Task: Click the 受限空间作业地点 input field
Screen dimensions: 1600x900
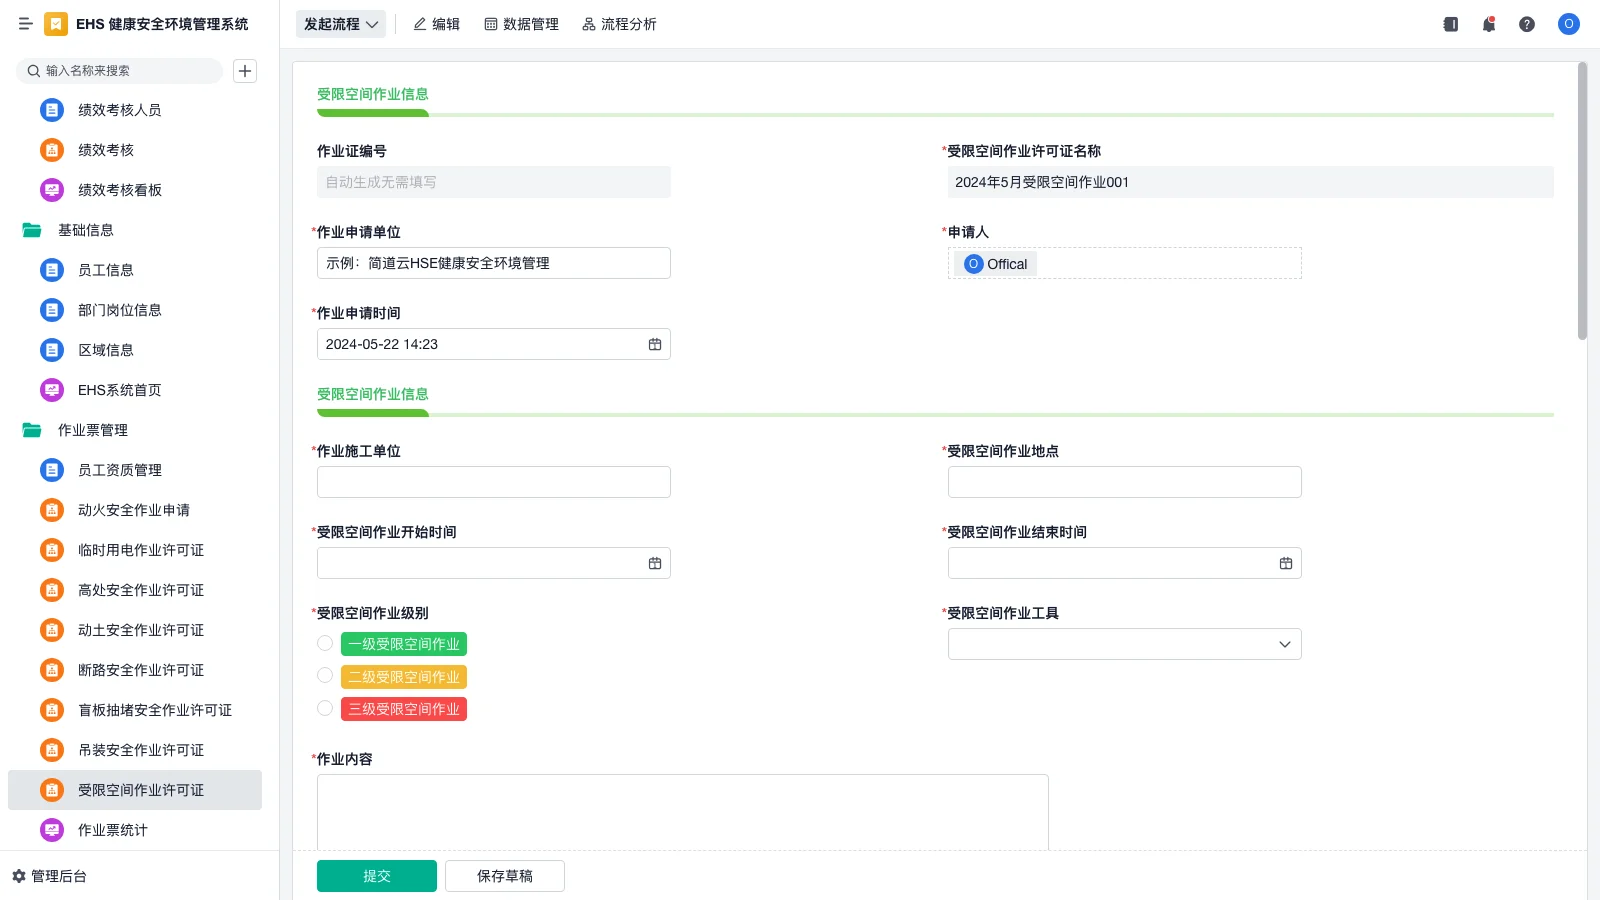Action: coord(1124,481)
